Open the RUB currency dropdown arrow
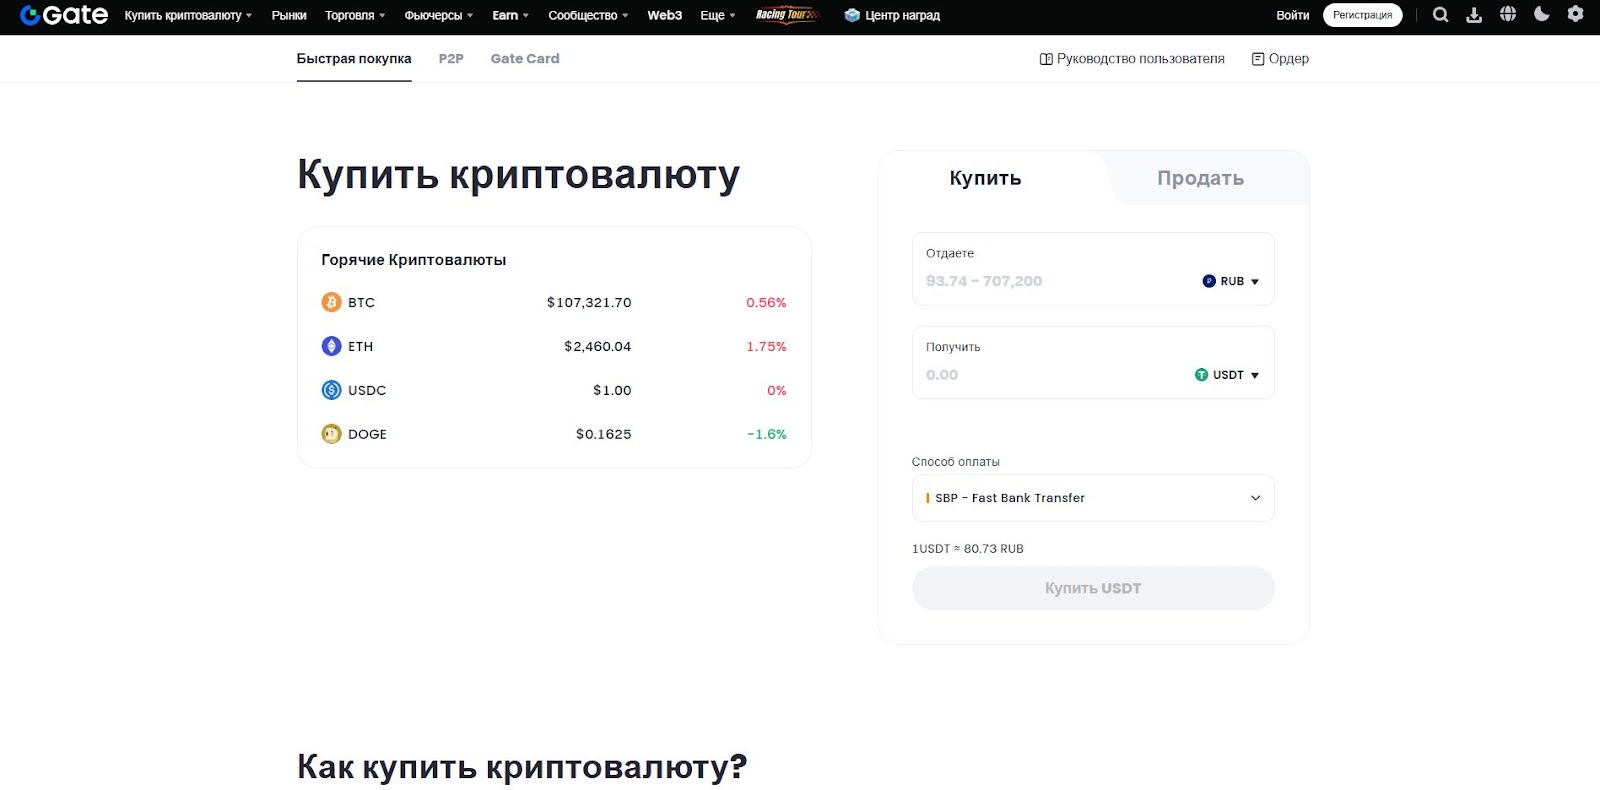The image size is (1600, 790). [x=1255, y=282]
